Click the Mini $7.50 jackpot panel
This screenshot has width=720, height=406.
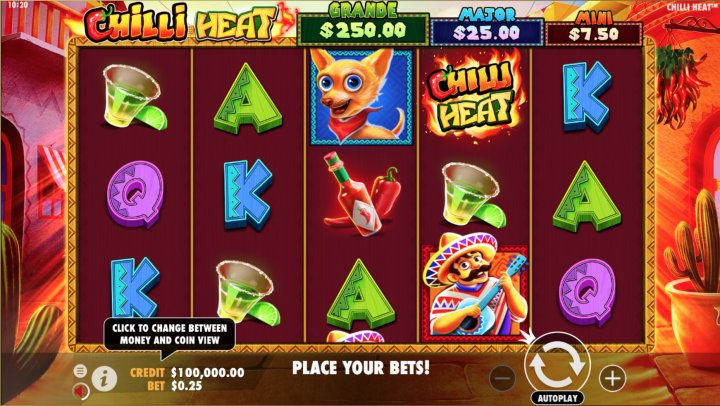pyautogui.click(x=594, y=29)
